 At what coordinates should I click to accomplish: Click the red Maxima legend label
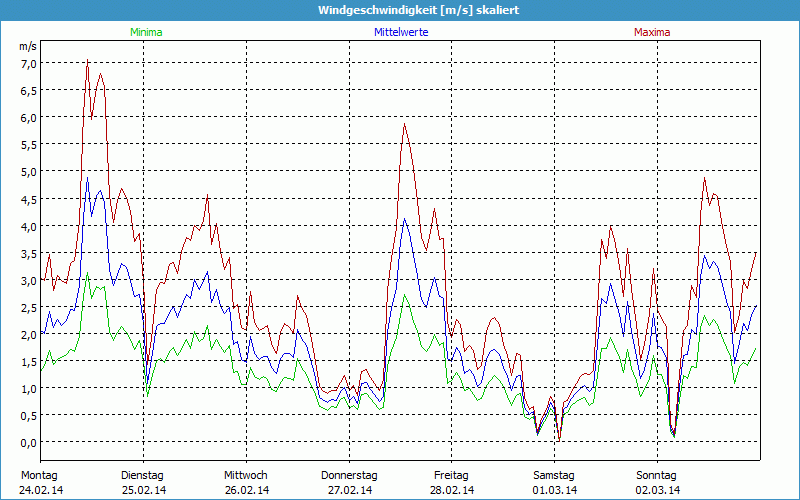(x=652, y=32)
